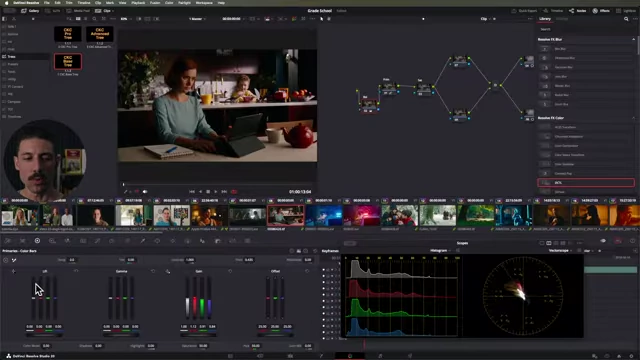Go to the Deliver page at the bottom
Image resolution: width=640 pixels, height=360 pixels.
(410, 356)
